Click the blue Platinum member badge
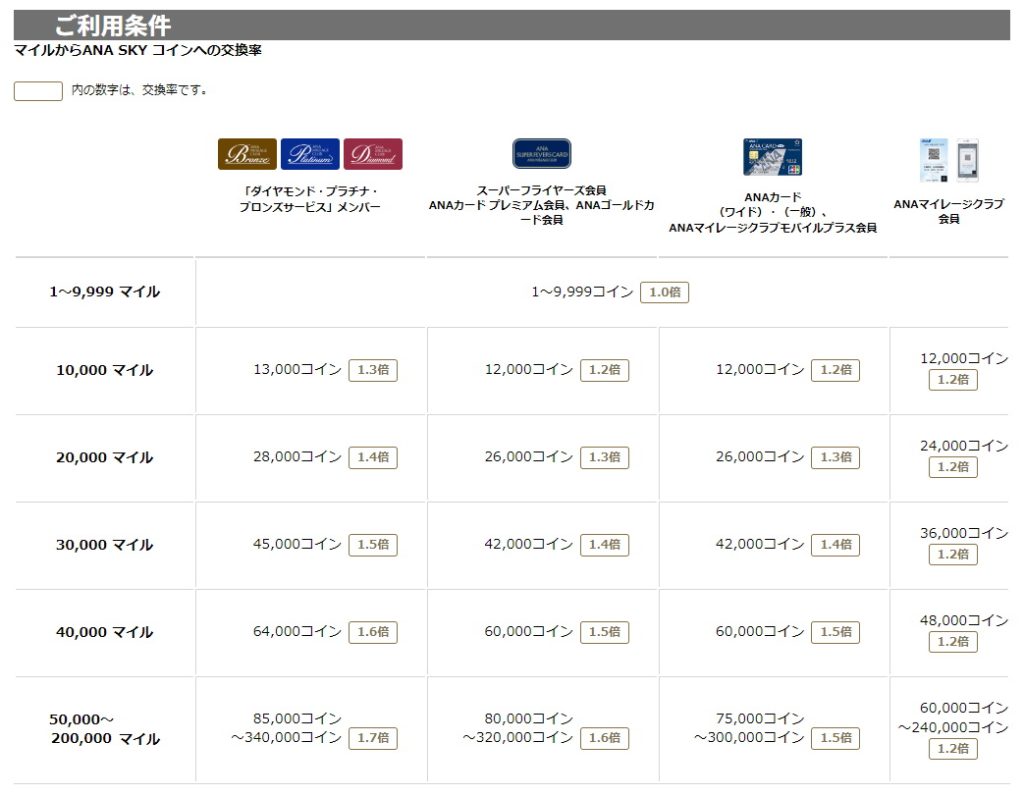1024x796 pixels. tap(310, 154)
